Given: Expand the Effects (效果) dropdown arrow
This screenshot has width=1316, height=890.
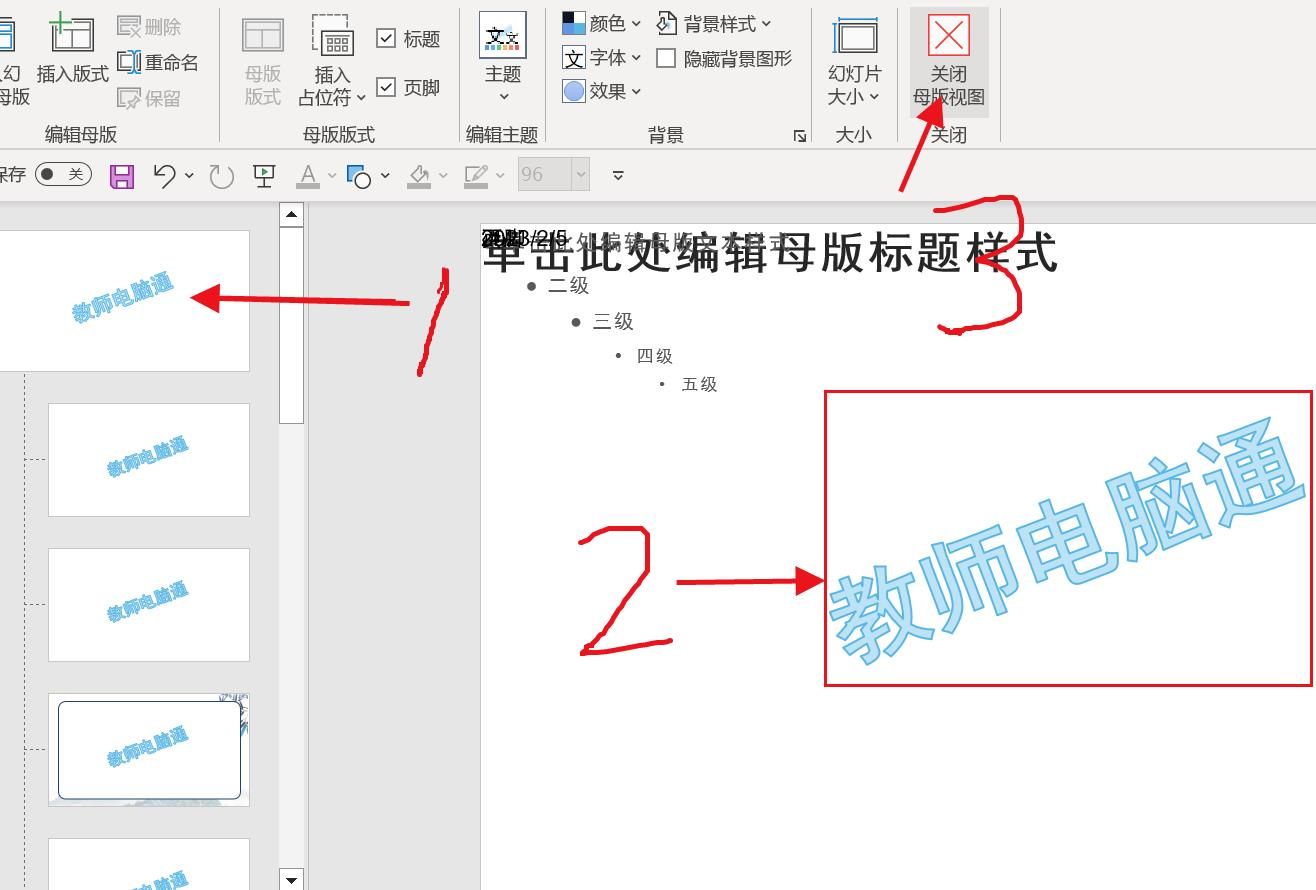Looking at the screenshot, I should (636, 91).
